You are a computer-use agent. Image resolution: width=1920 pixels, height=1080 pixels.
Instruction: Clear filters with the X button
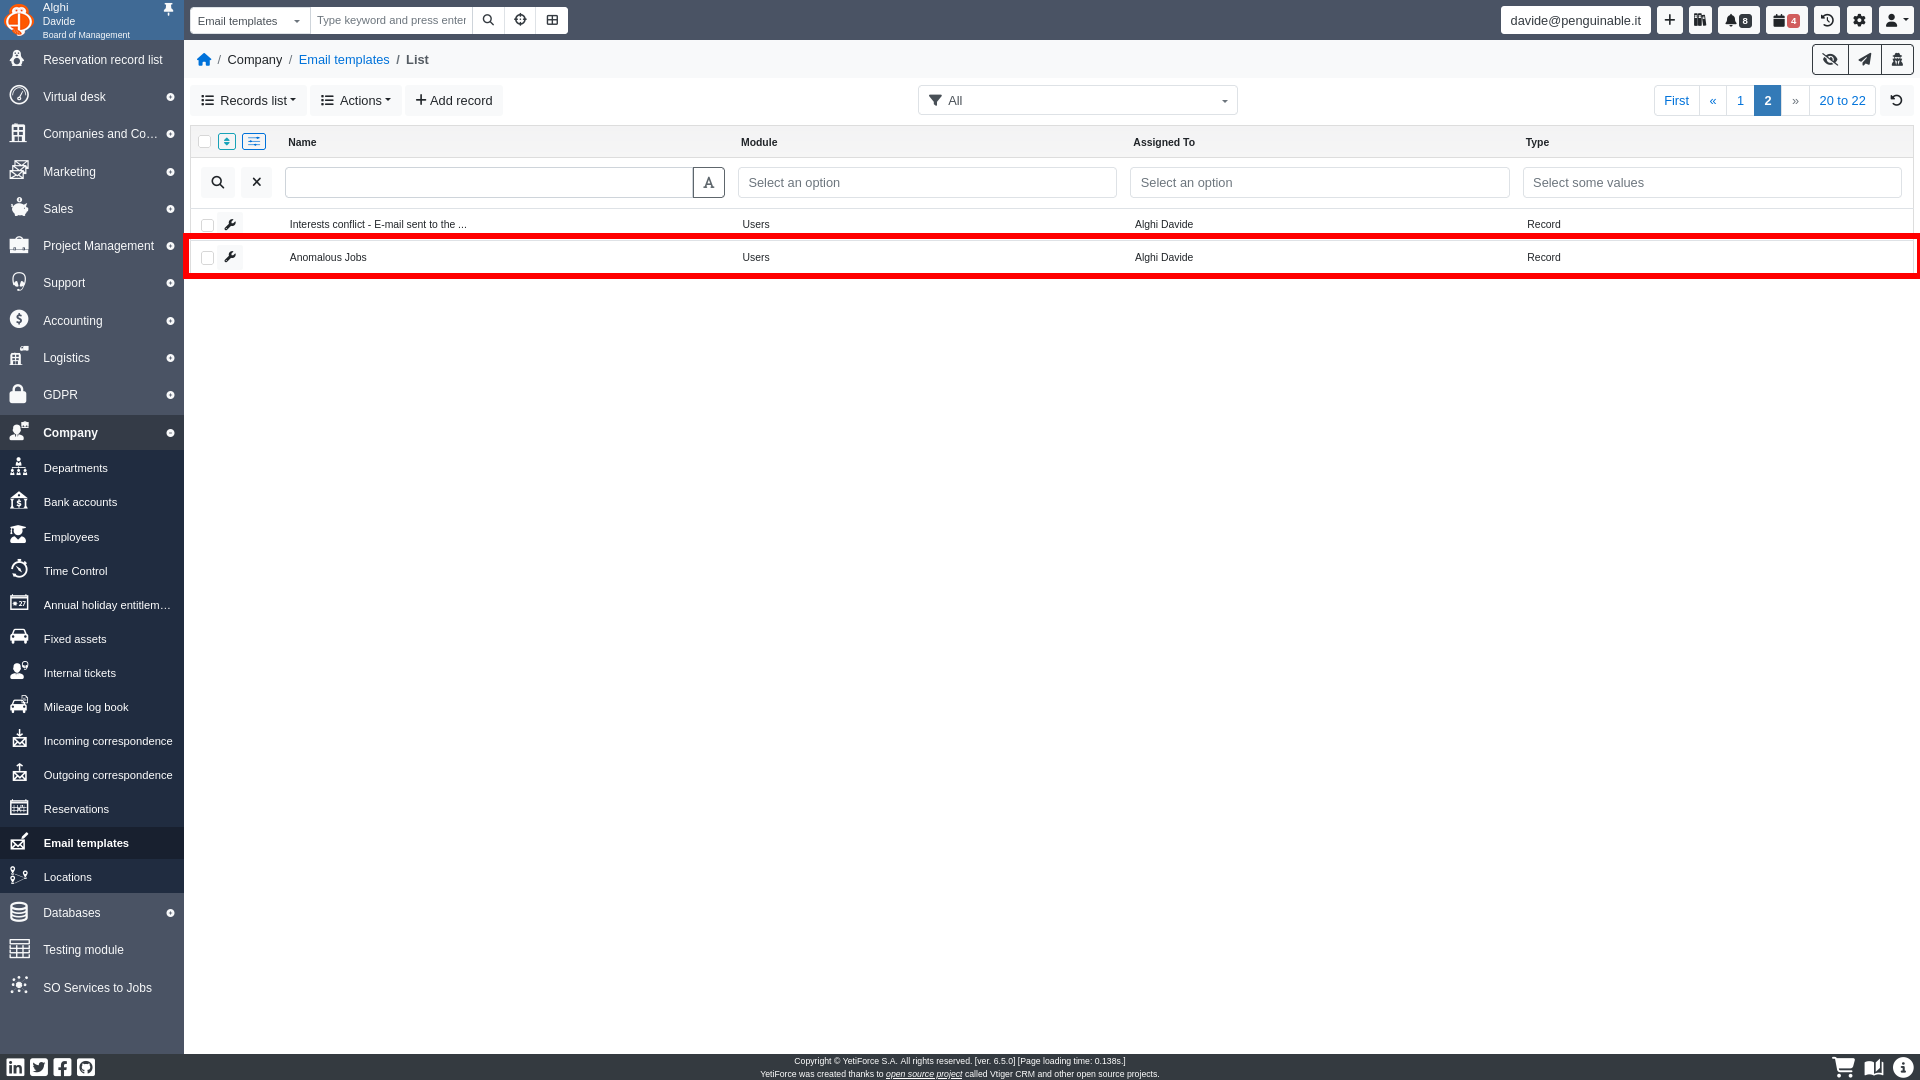pos(256,182)
